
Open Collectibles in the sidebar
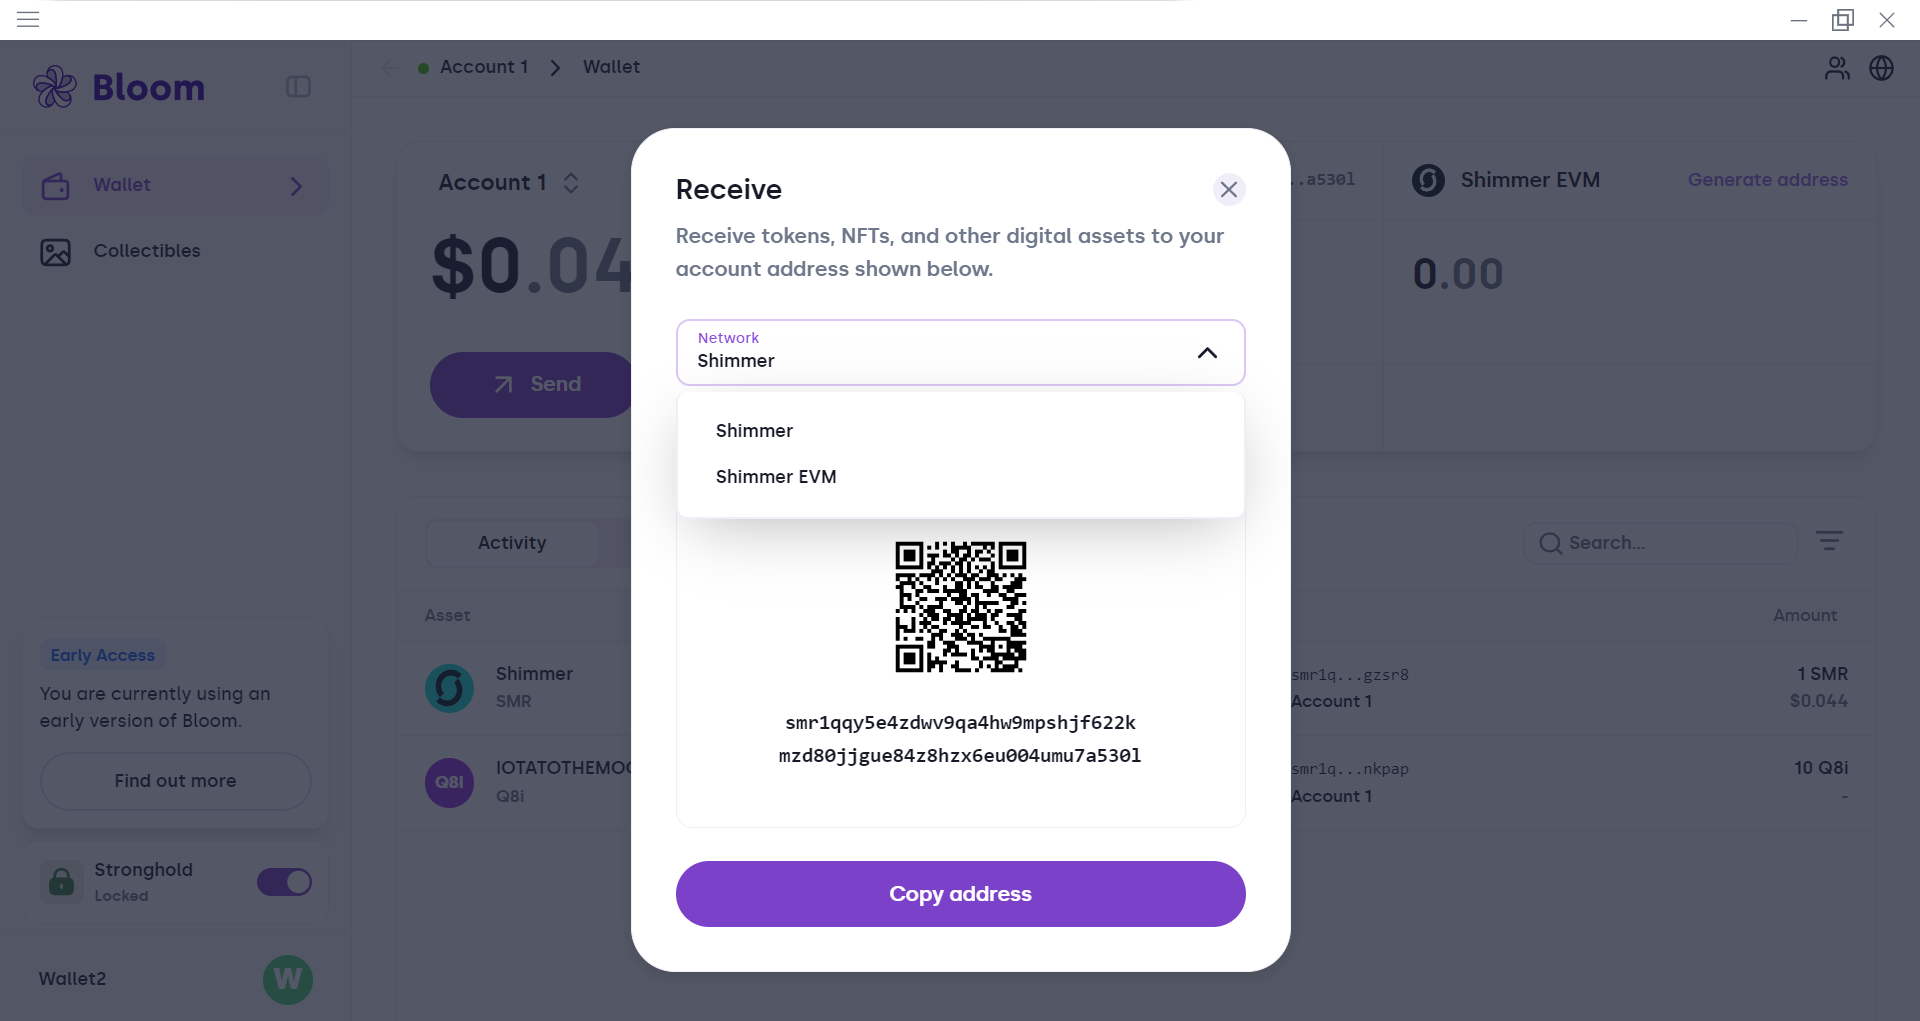(x=147, y=251)
